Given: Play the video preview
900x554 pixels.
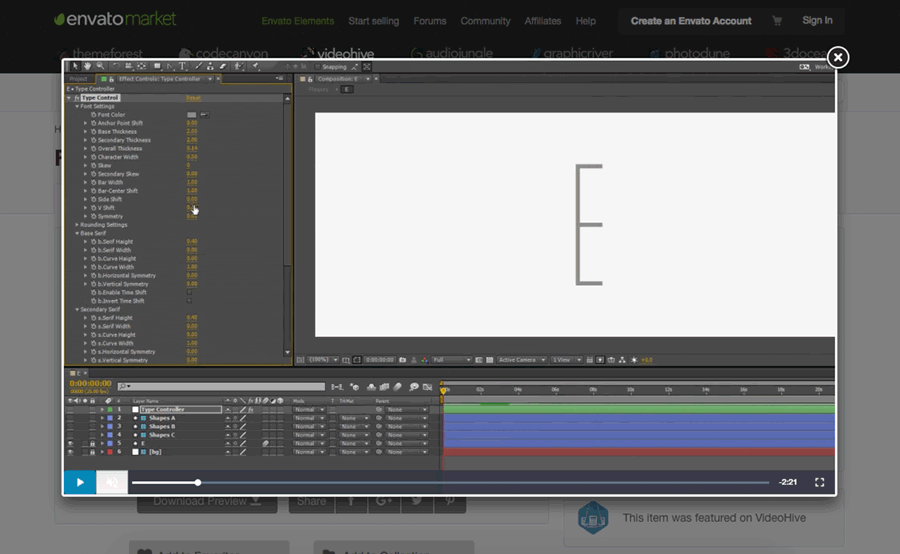Looking at the screenshot, I should click(80, 482).
